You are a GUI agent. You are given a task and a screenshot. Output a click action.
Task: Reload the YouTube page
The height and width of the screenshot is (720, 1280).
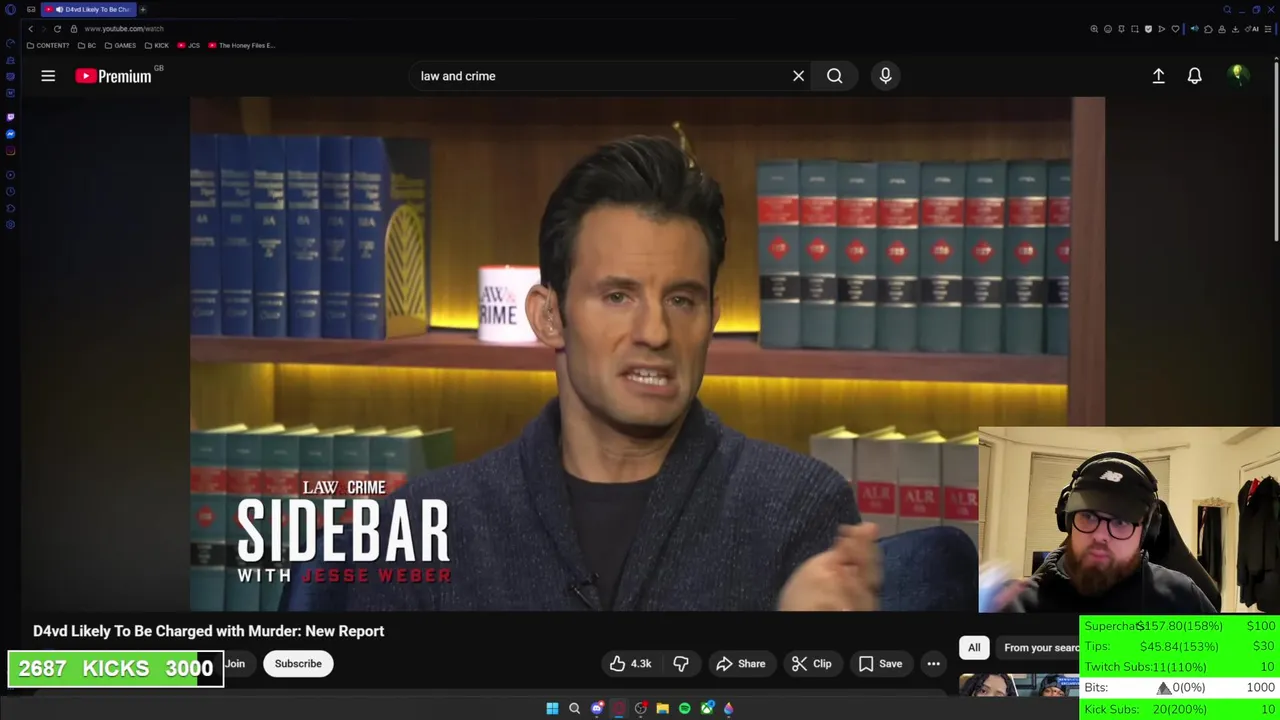(57, 29)
